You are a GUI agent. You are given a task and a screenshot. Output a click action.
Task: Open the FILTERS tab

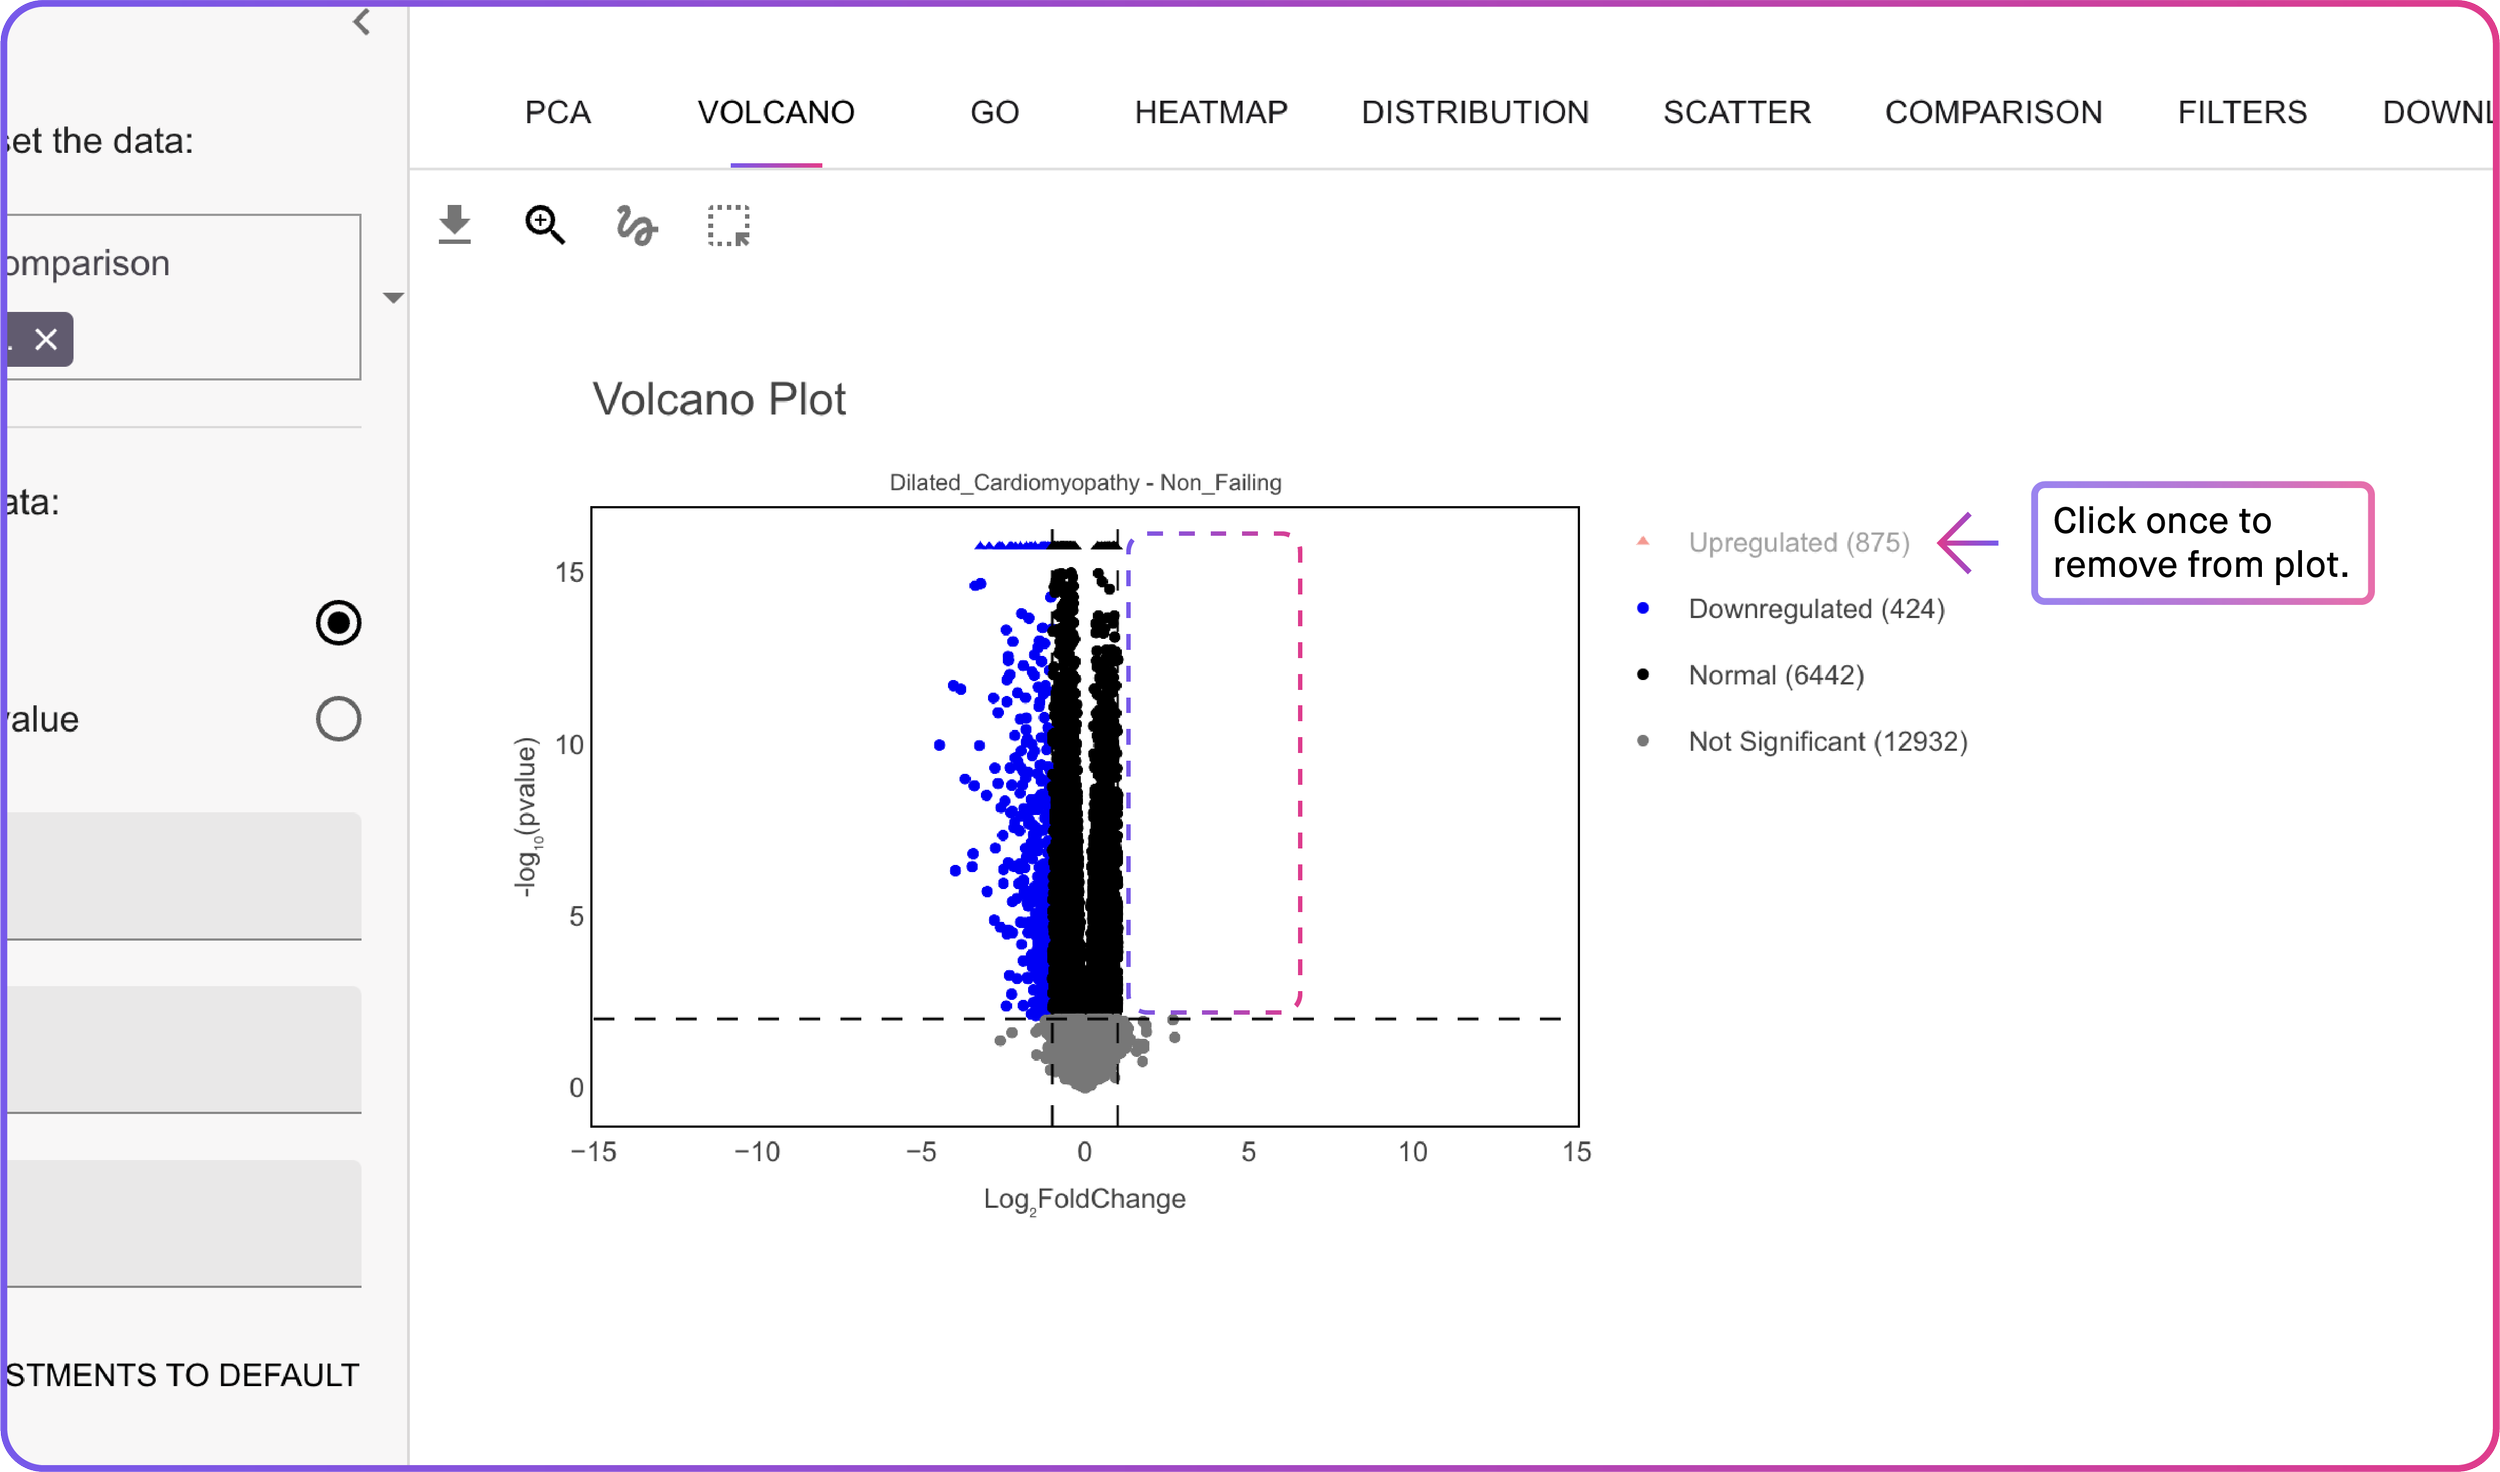click(2240, 112)
